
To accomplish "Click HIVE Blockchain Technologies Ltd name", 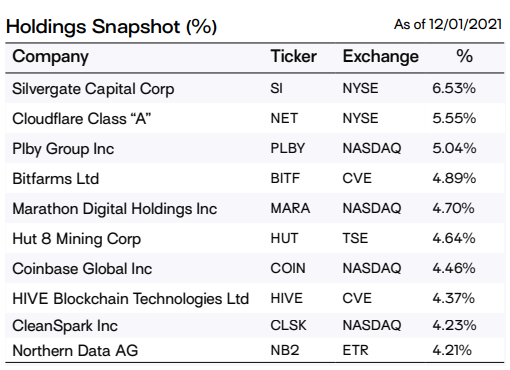I will (x=130, y=299).
